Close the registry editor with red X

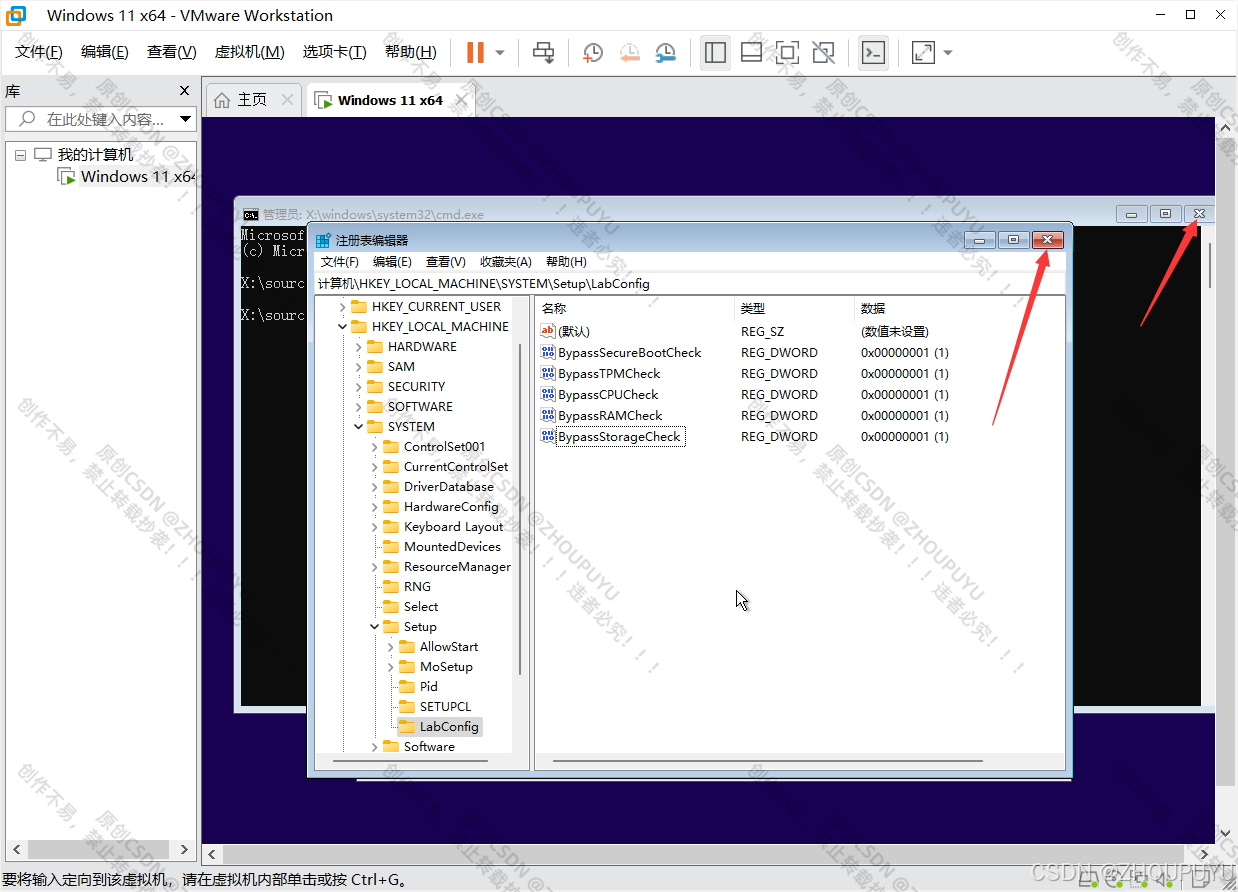pyautogui.click(x=1047, y=240)
